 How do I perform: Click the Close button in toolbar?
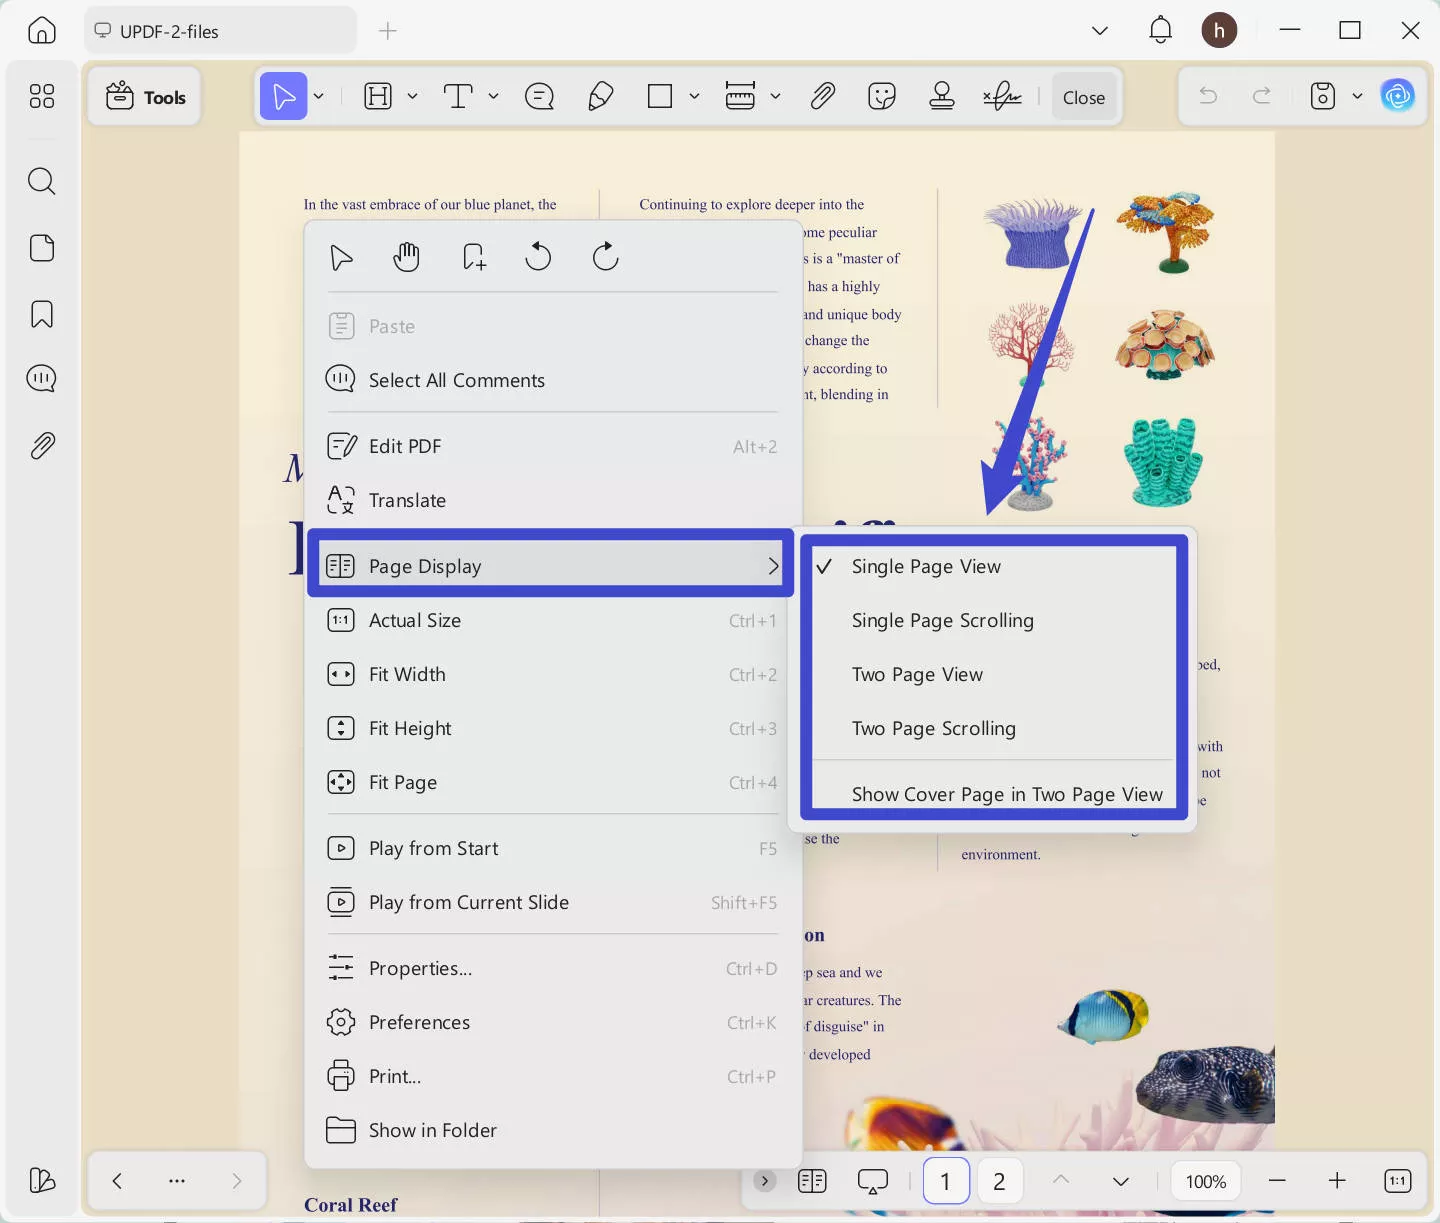(x=1083, y=98)
